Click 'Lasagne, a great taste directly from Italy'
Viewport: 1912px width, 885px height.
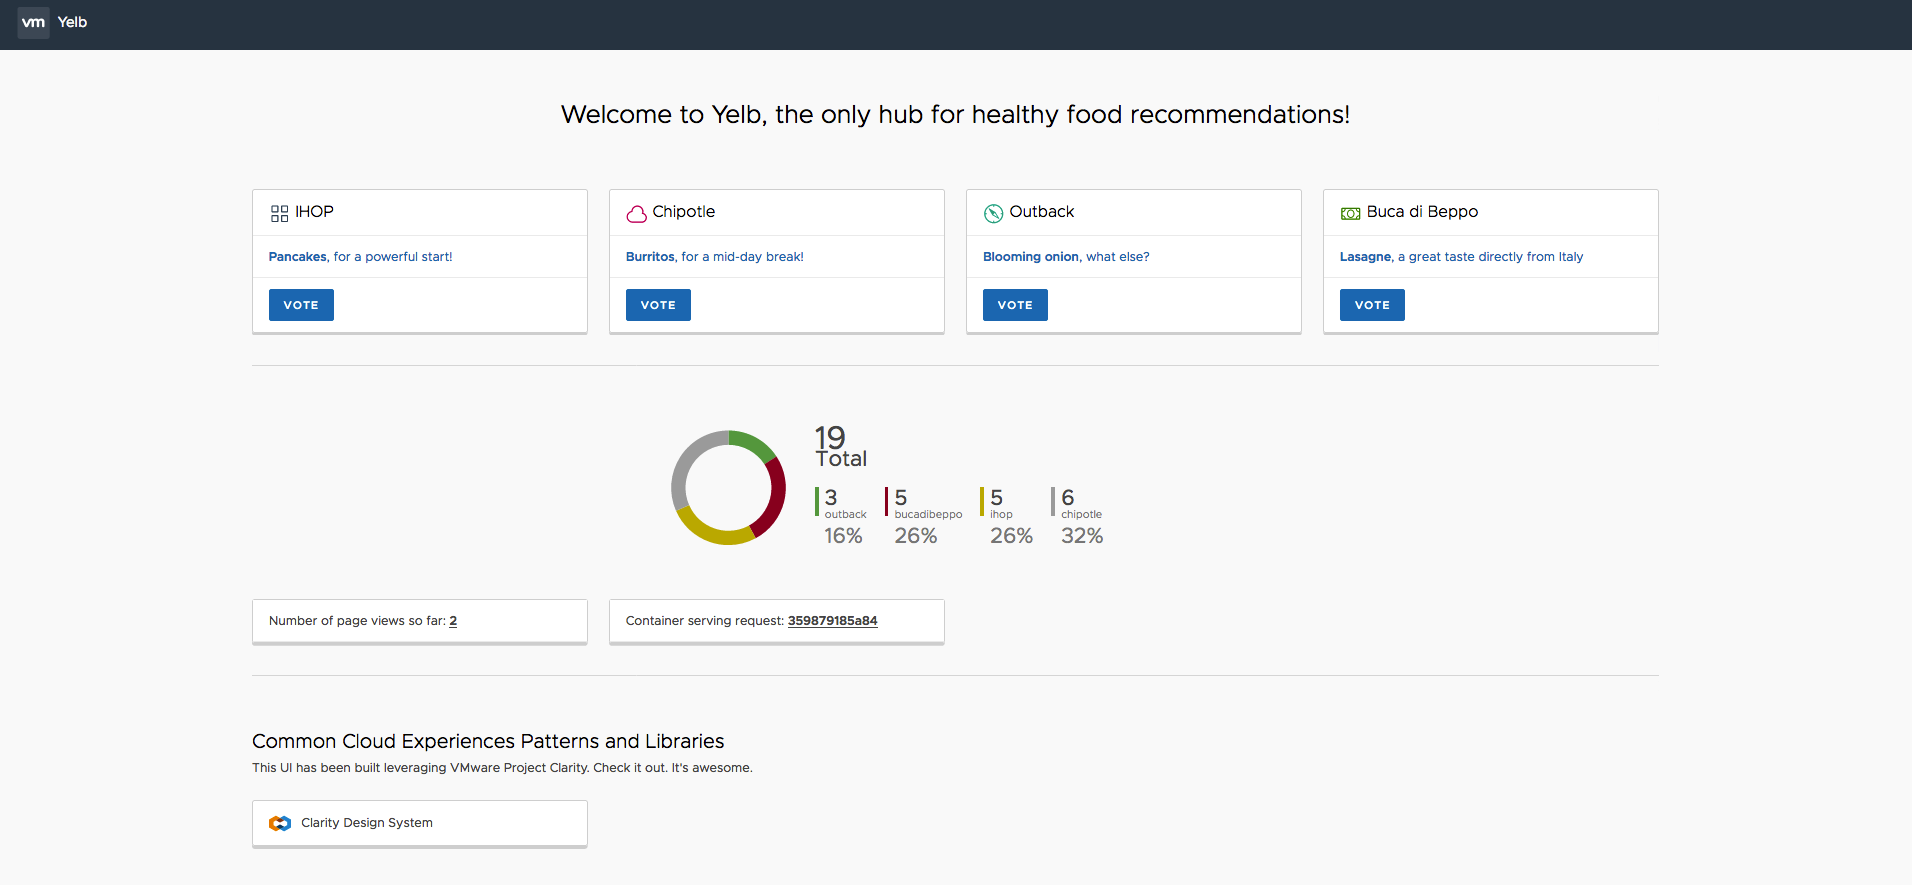pos(1461,257)
